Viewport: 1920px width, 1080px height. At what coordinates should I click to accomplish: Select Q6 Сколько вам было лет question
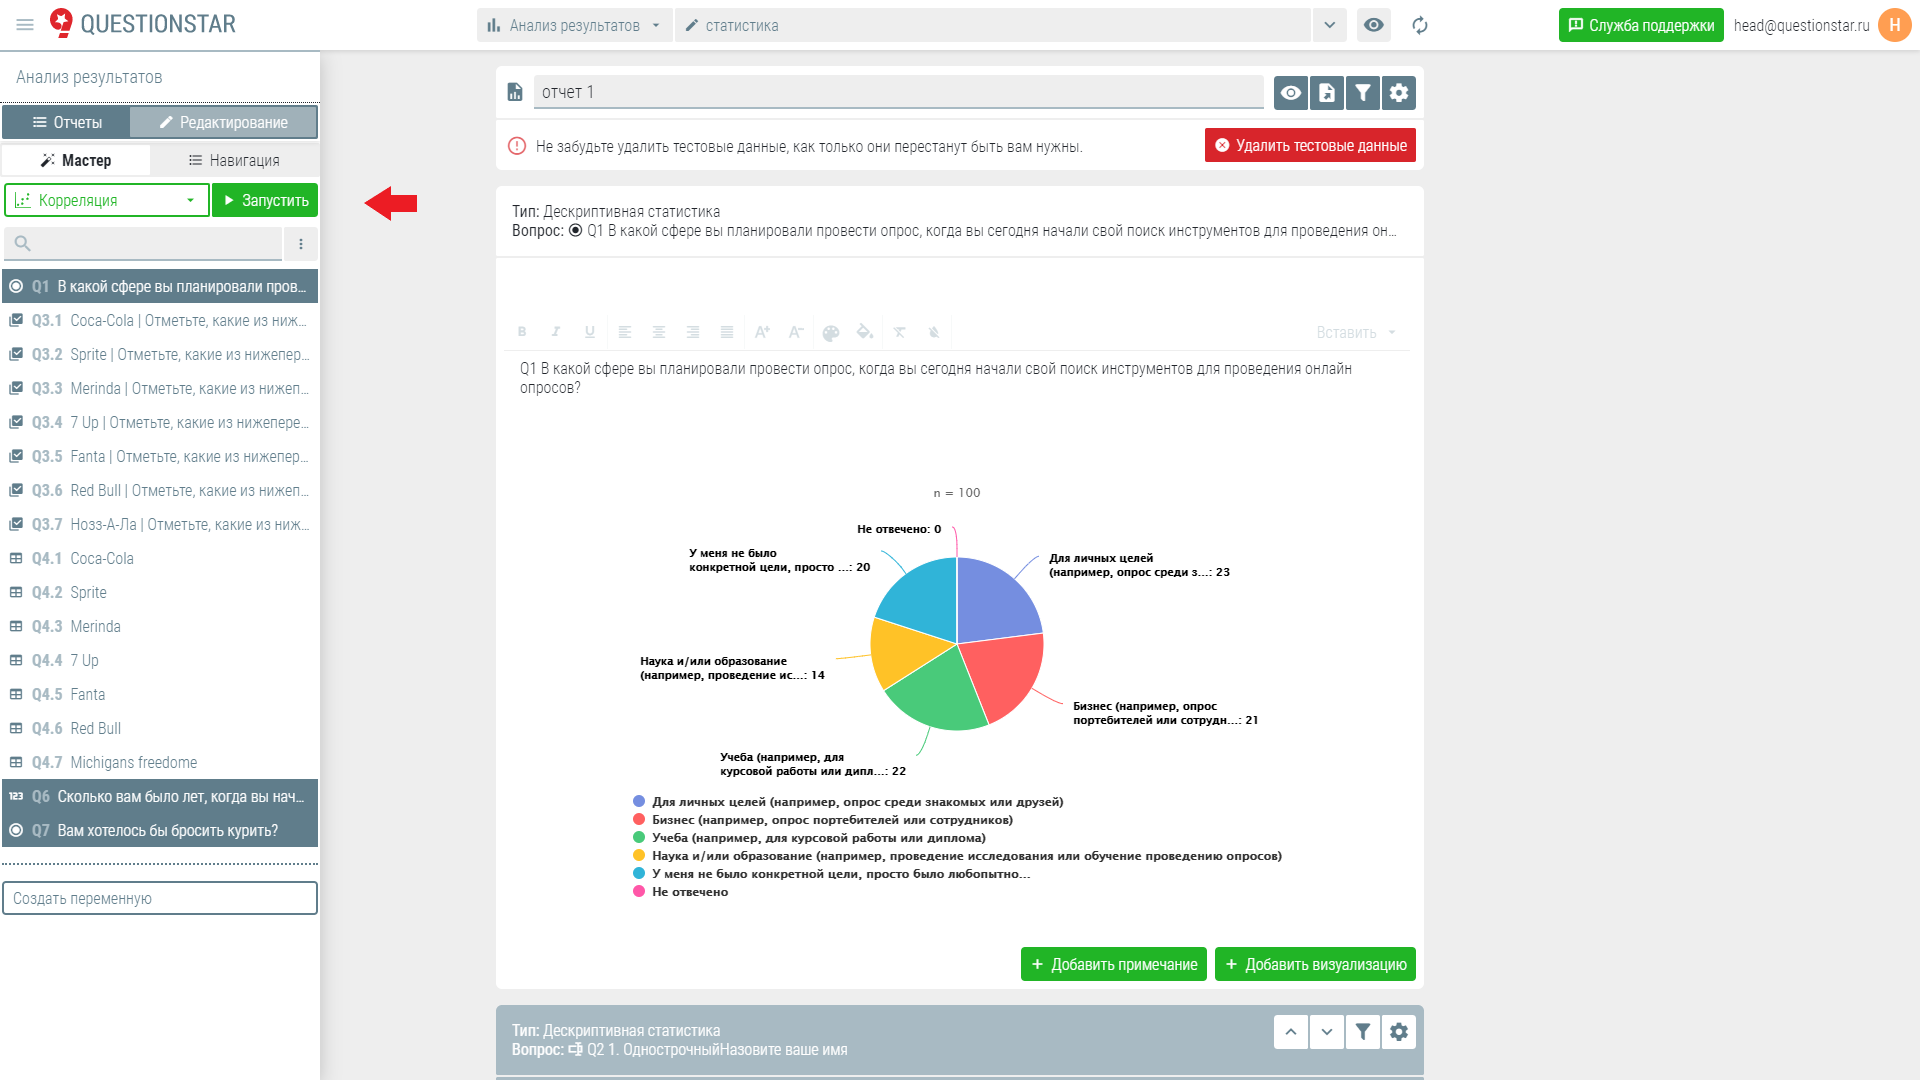tap(158, 795)
